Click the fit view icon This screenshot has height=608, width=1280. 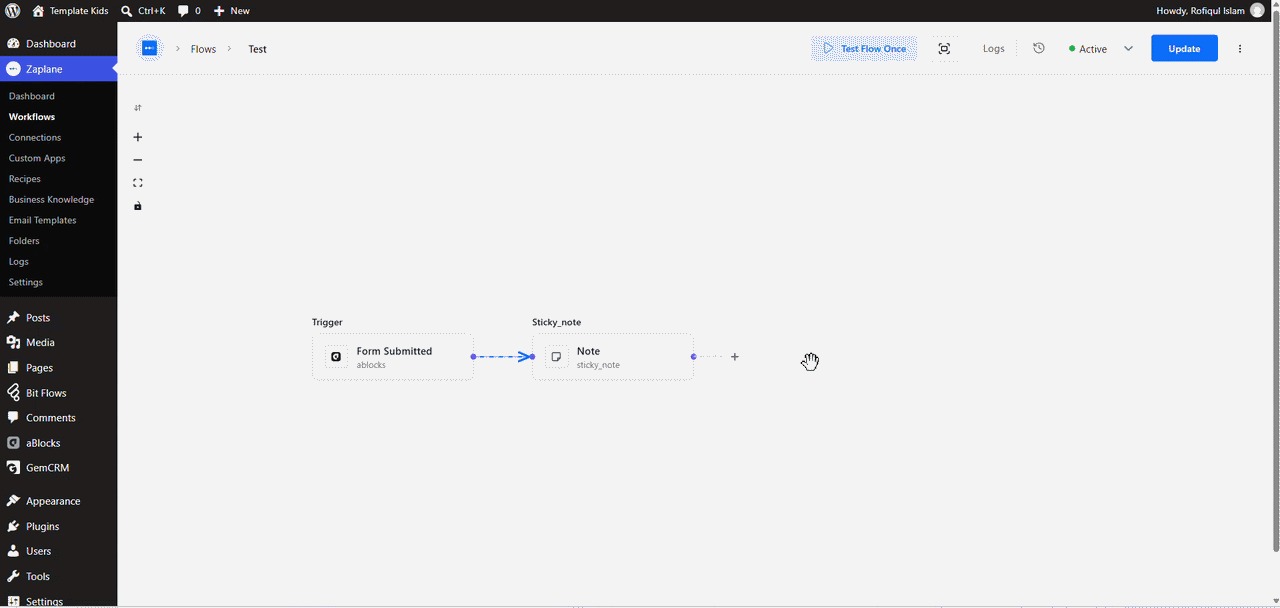point(138,183)
